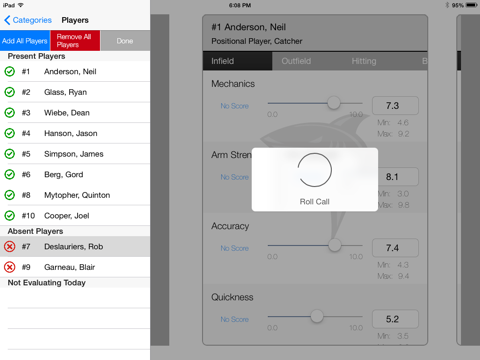This screenshot has width=480, height=360.
Task: Toggle absent X icon for Garneau, Blair
Action: pos(10,267)
